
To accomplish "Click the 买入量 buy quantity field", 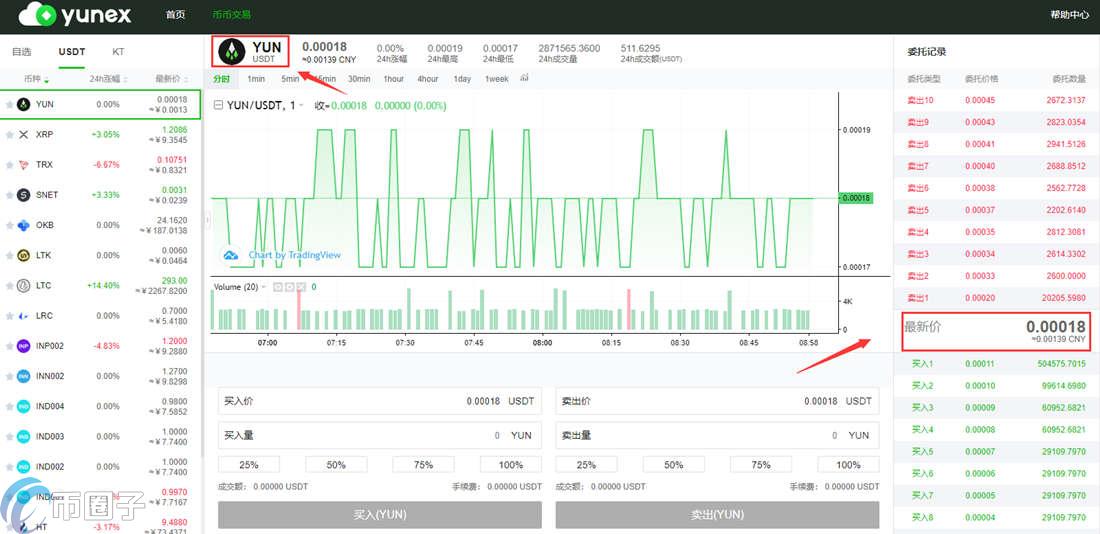I will (x=379, y=435).
